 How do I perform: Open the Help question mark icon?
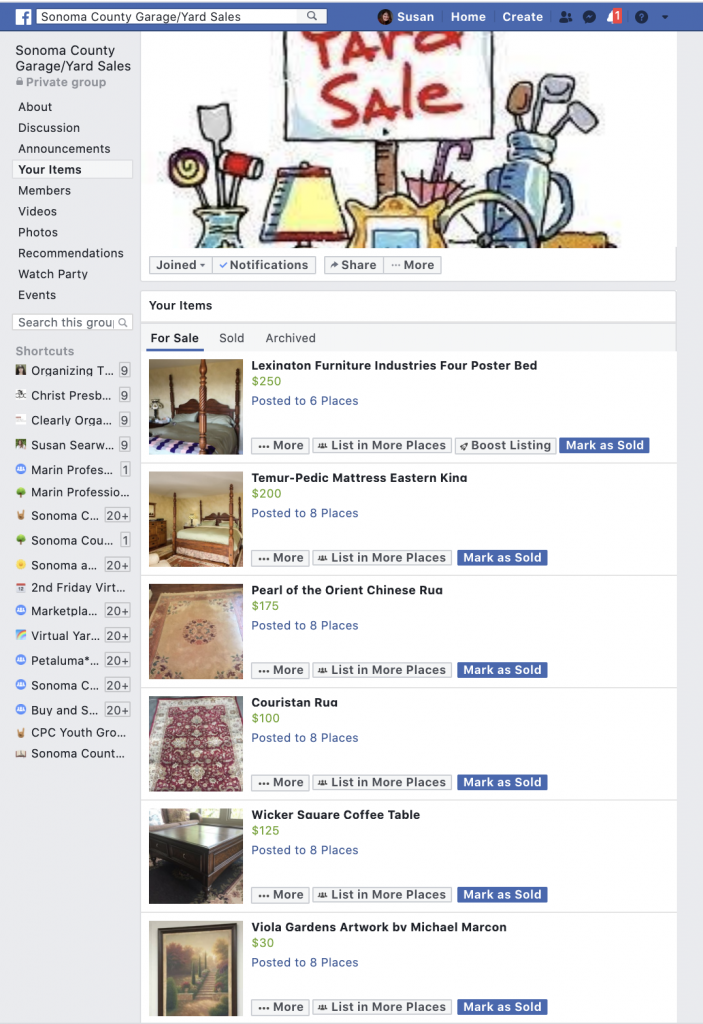642,16
